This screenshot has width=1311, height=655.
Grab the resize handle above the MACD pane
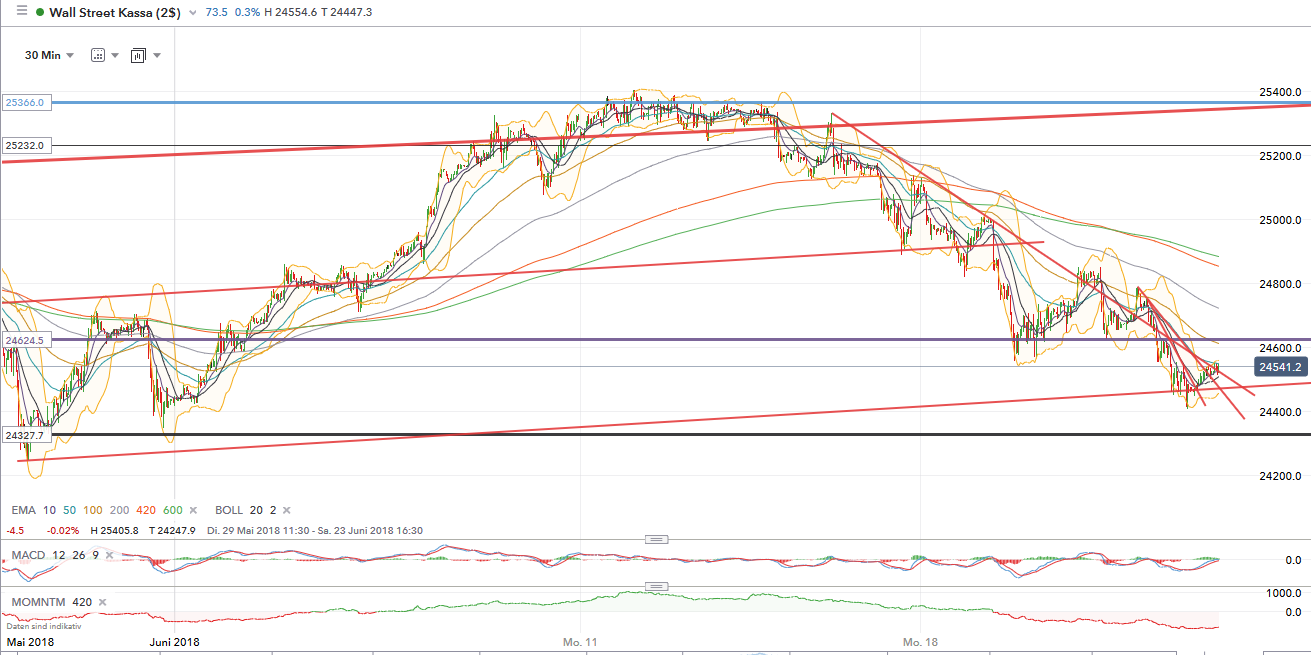tap(656, 539)
